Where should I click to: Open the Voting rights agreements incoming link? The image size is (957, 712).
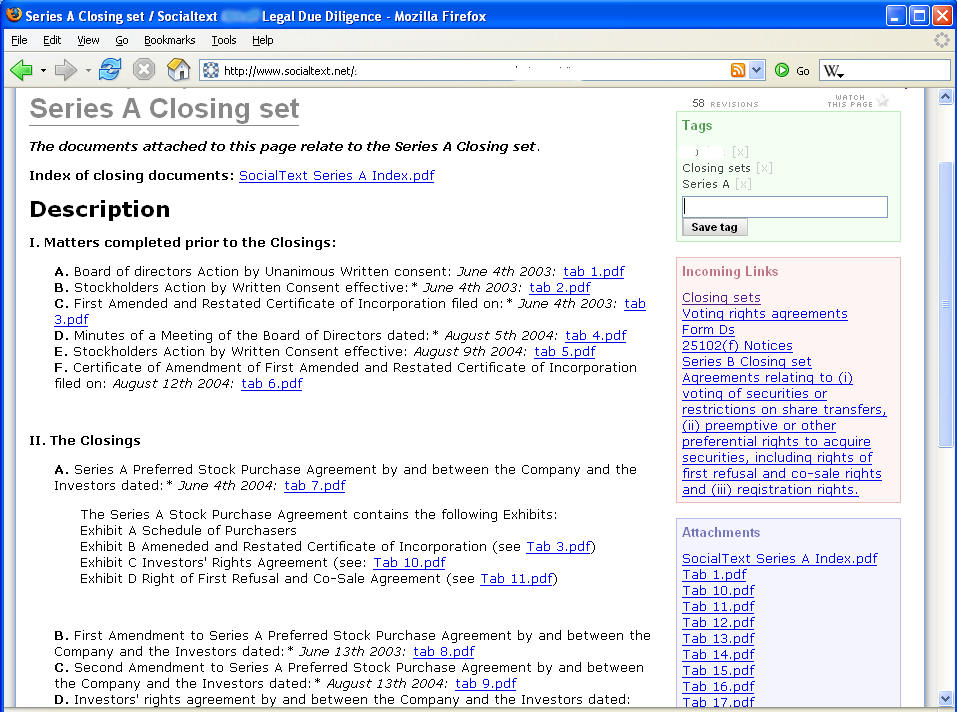click(x=764, y=314)
